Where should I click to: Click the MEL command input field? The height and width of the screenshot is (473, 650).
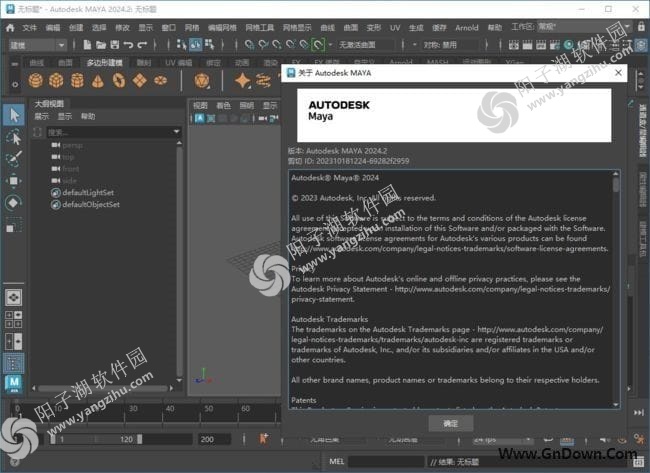pyautogui.click(x=386, y=461)
